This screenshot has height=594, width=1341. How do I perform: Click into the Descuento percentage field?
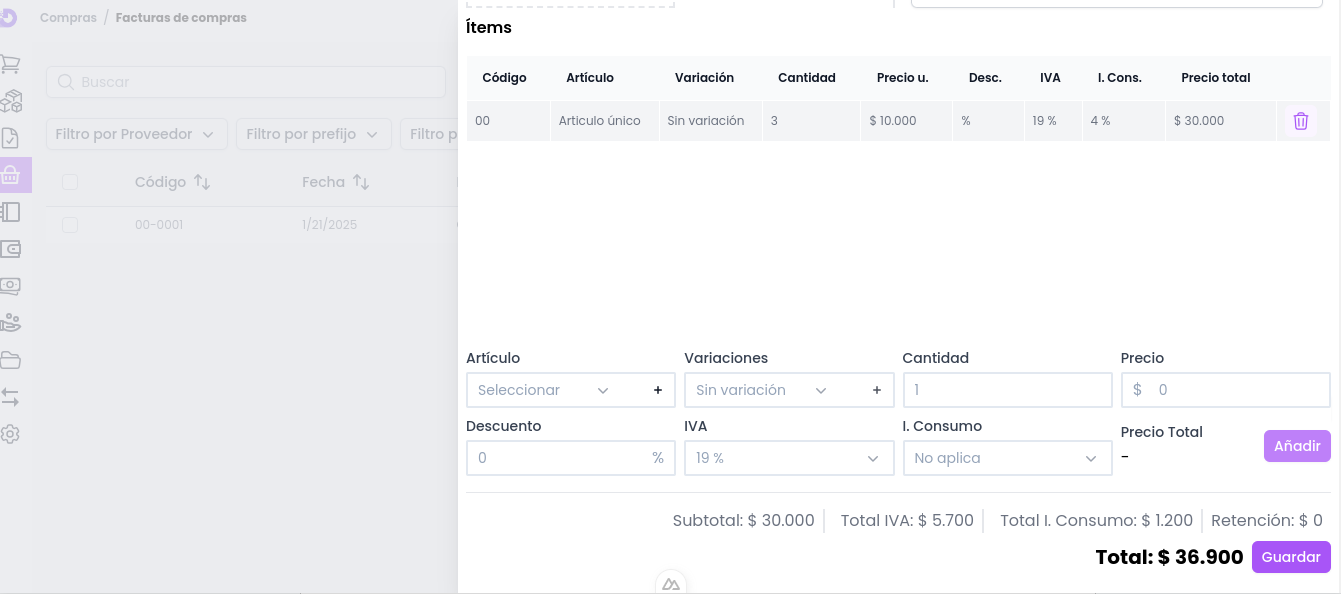(558, 458)
